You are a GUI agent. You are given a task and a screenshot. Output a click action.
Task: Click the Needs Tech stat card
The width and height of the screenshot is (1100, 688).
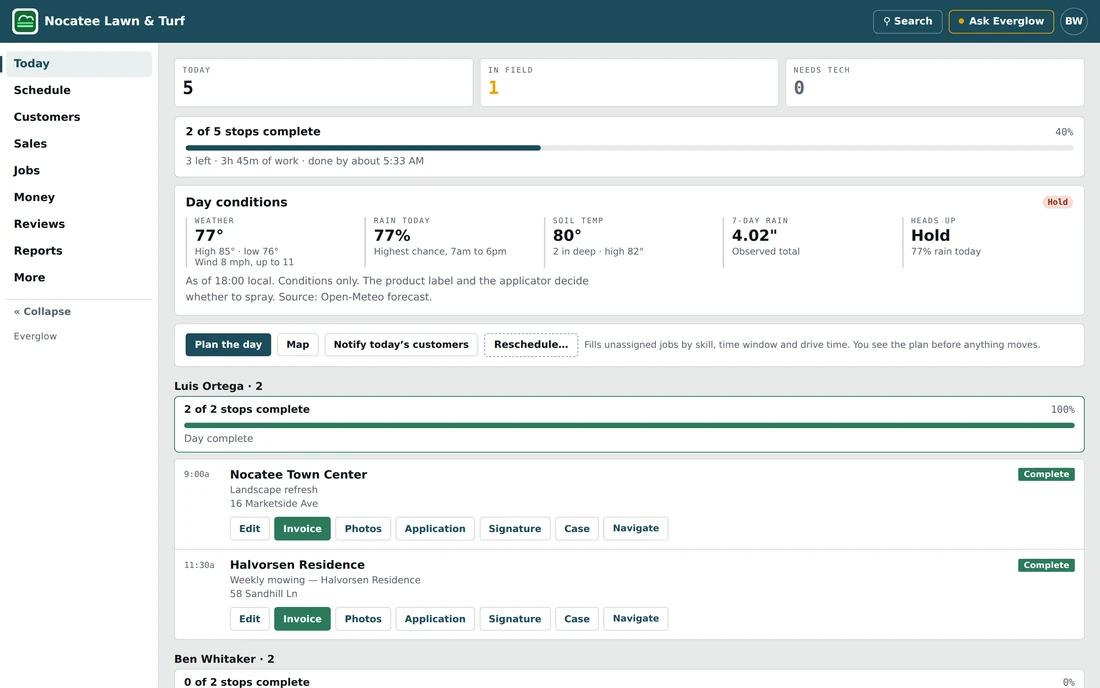(x=934, y=83)
